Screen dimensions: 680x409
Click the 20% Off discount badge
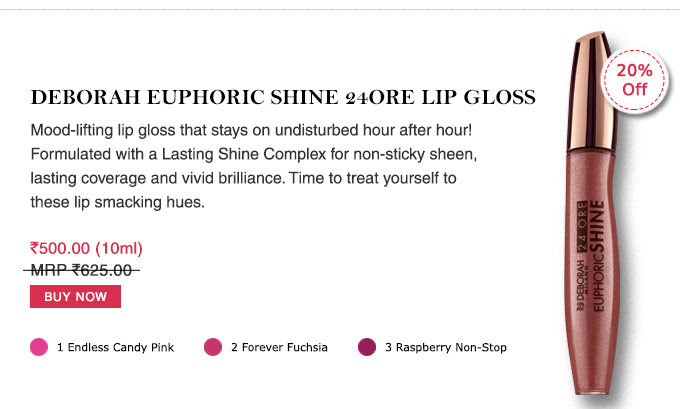click(x=634, y=78)
